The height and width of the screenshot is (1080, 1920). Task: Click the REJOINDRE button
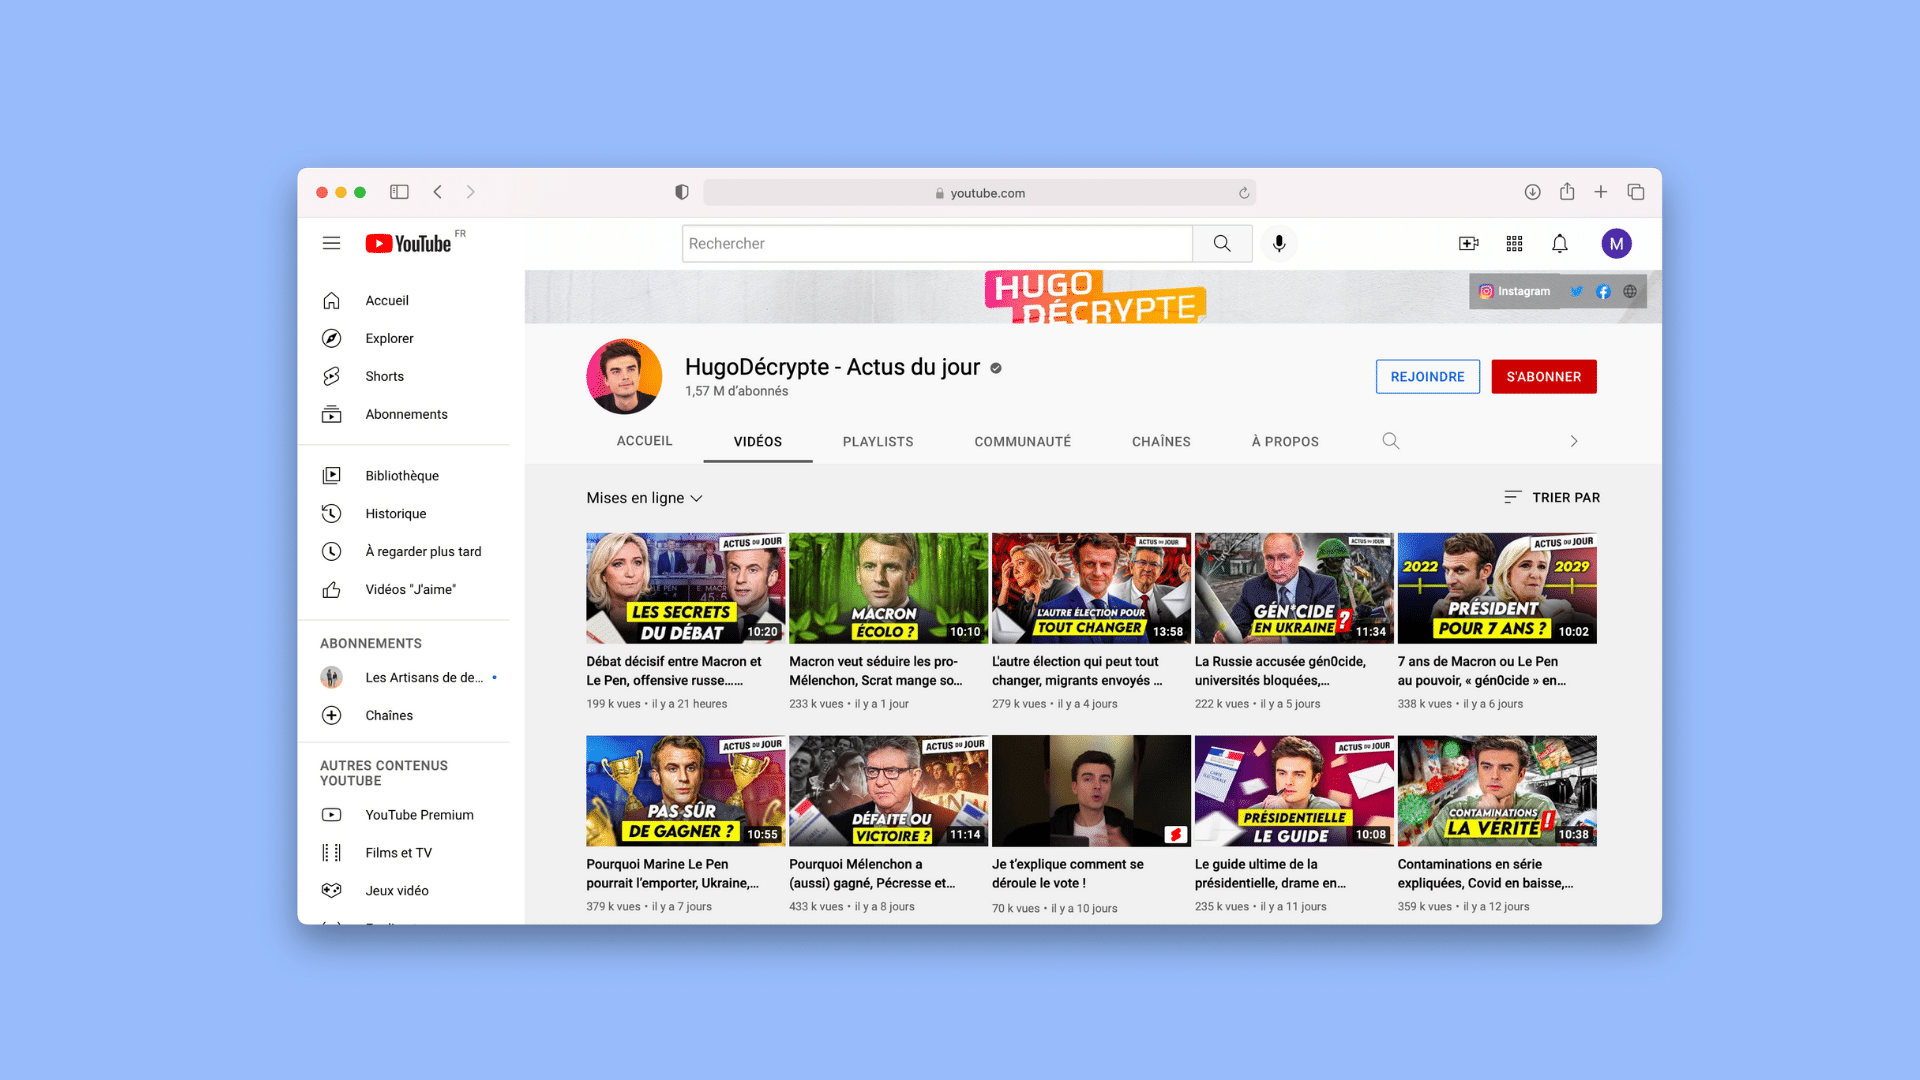(x=1427, y=376)
